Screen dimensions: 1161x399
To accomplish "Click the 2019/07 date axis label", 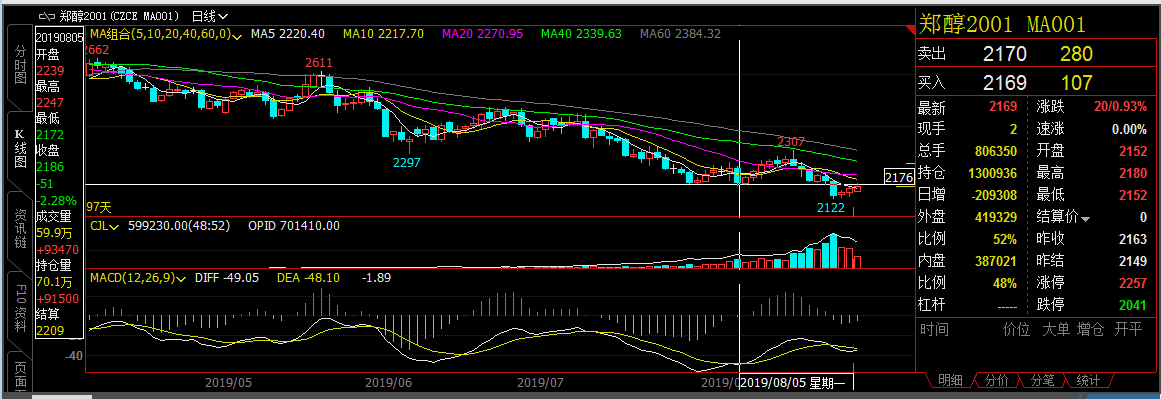I will 540,382.
